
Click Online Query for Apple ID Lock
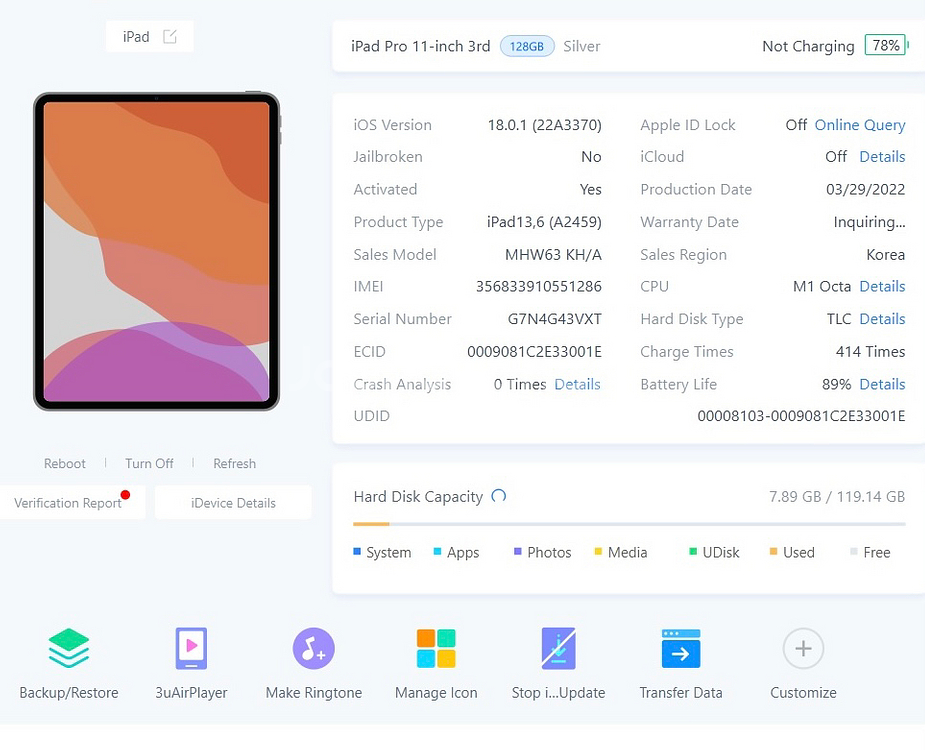click(860, 125)
